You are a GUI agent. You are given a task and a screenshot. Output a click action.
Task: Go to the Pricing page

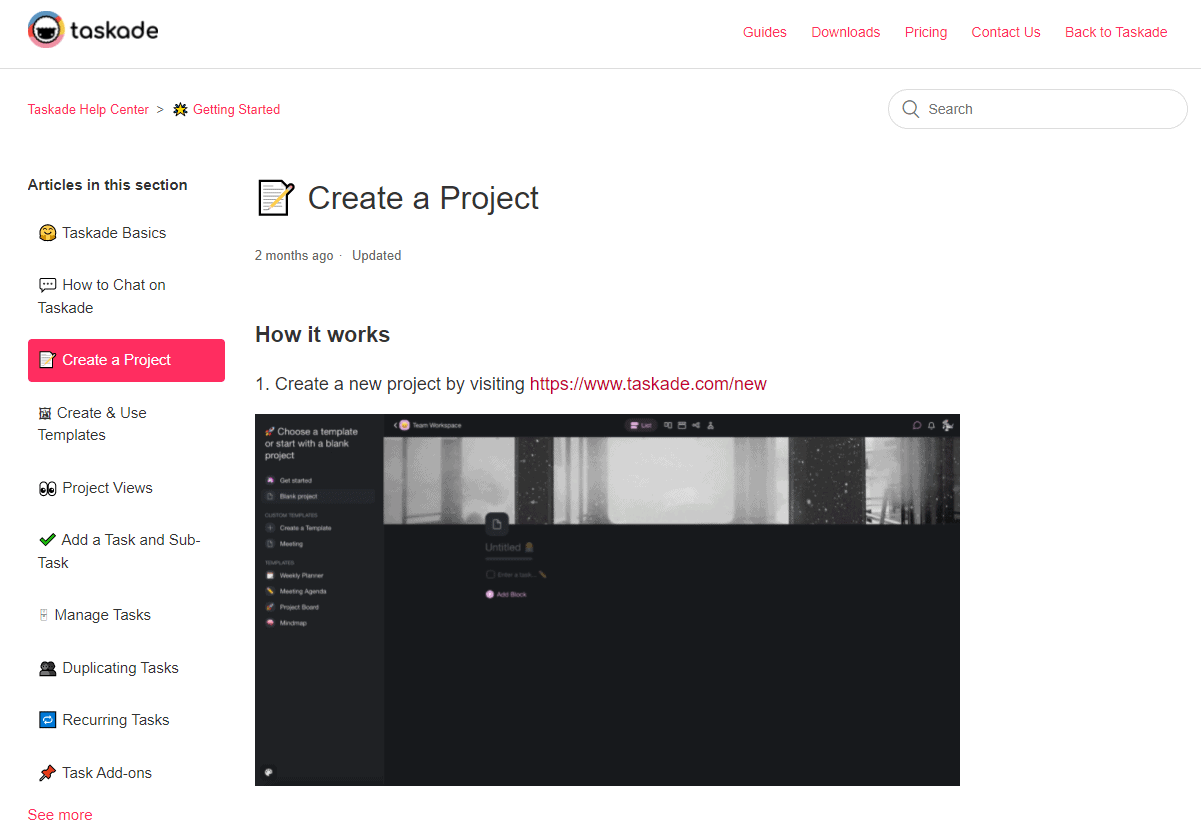tap(926, 32)
